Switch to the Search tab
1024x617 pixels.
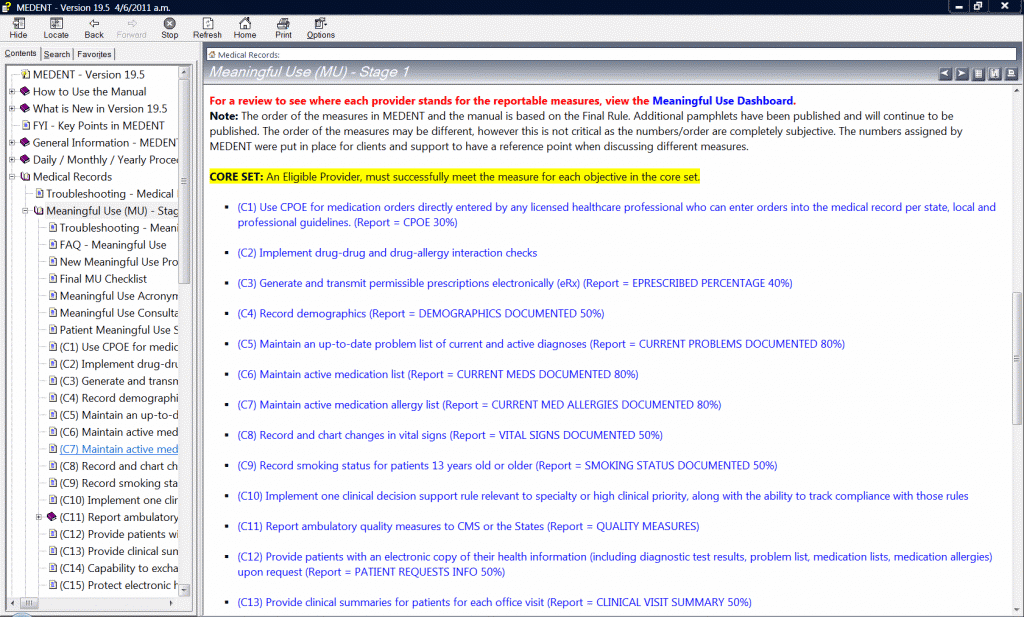click(x=57, y=54)
